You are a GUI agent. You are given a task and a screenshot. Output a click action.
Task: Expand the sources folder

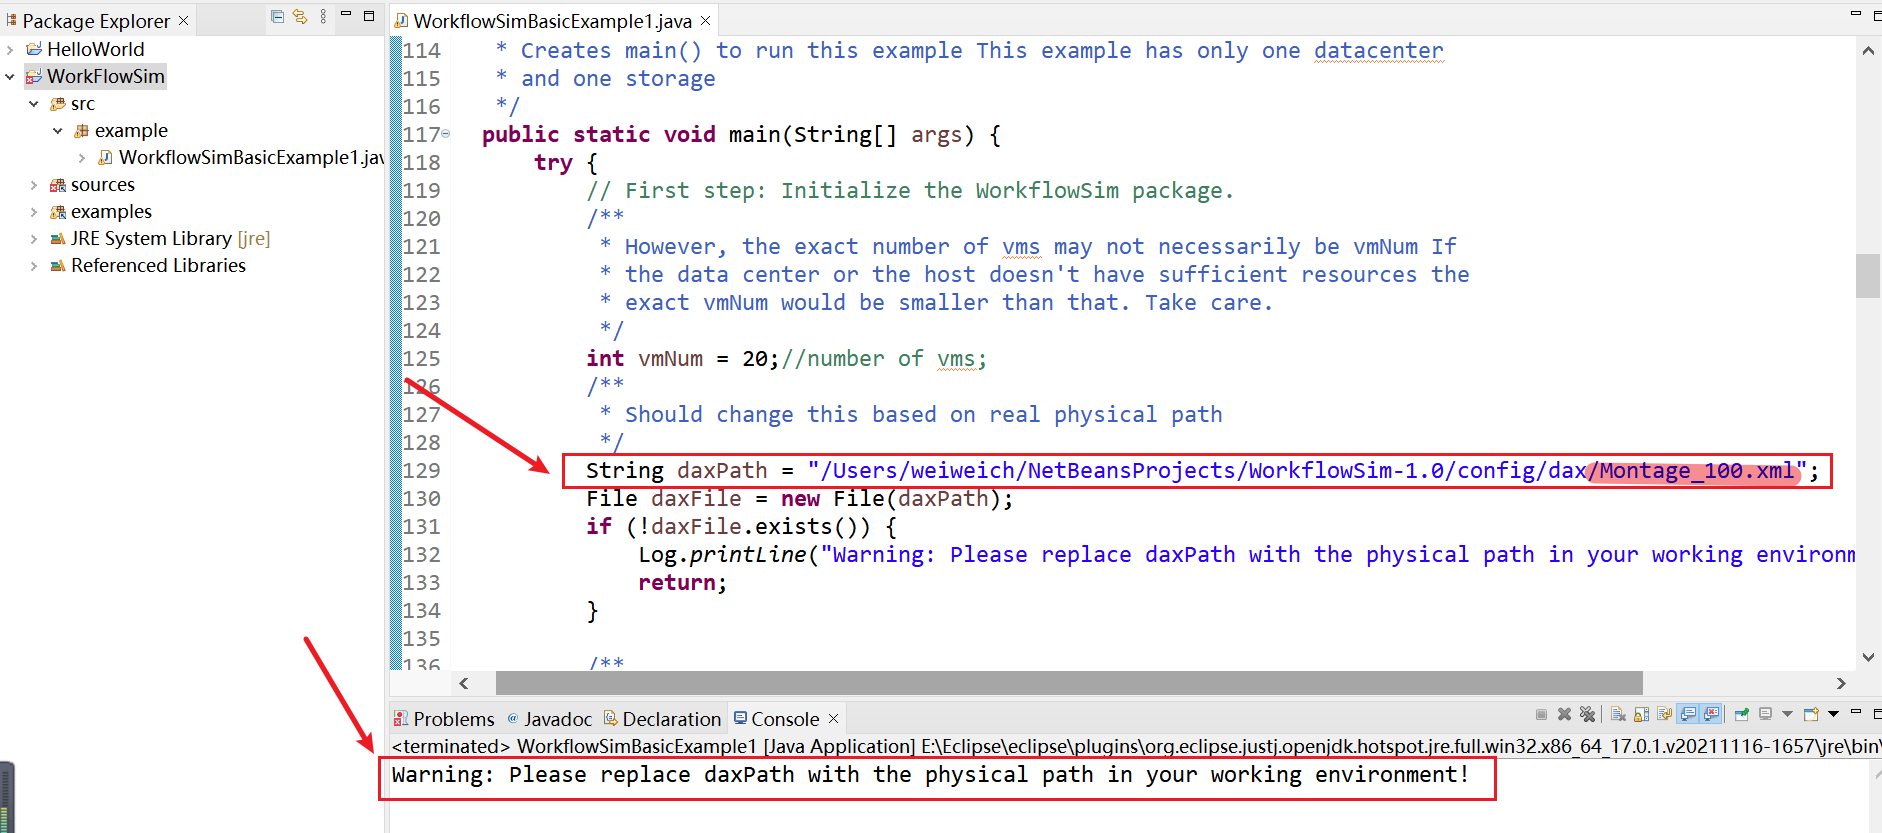(34, 184)
